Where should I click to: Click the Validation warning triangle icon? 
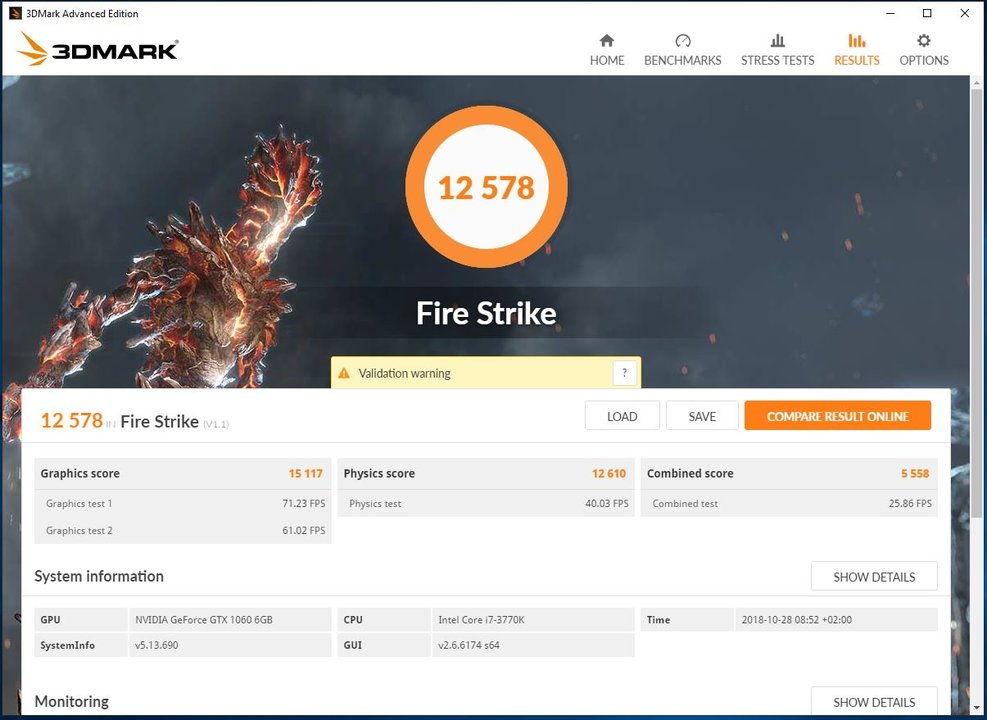(344, 373)
